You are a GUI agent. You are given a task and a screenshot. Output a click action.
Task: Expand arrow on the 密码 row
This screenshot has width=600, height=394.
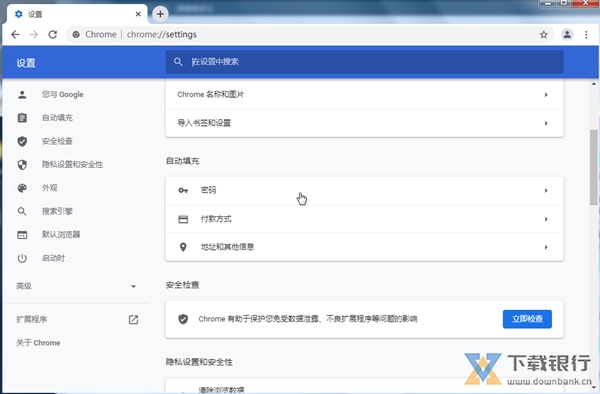(x=546, y=190)
